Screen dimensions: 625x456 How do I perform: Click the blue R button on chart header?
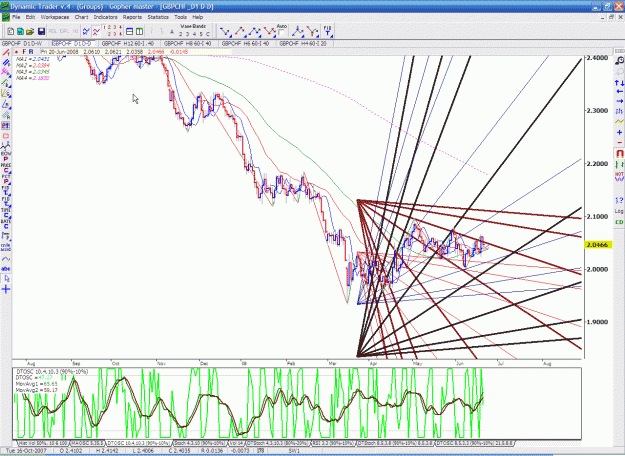pyautogui.click(x=31, y=52)
